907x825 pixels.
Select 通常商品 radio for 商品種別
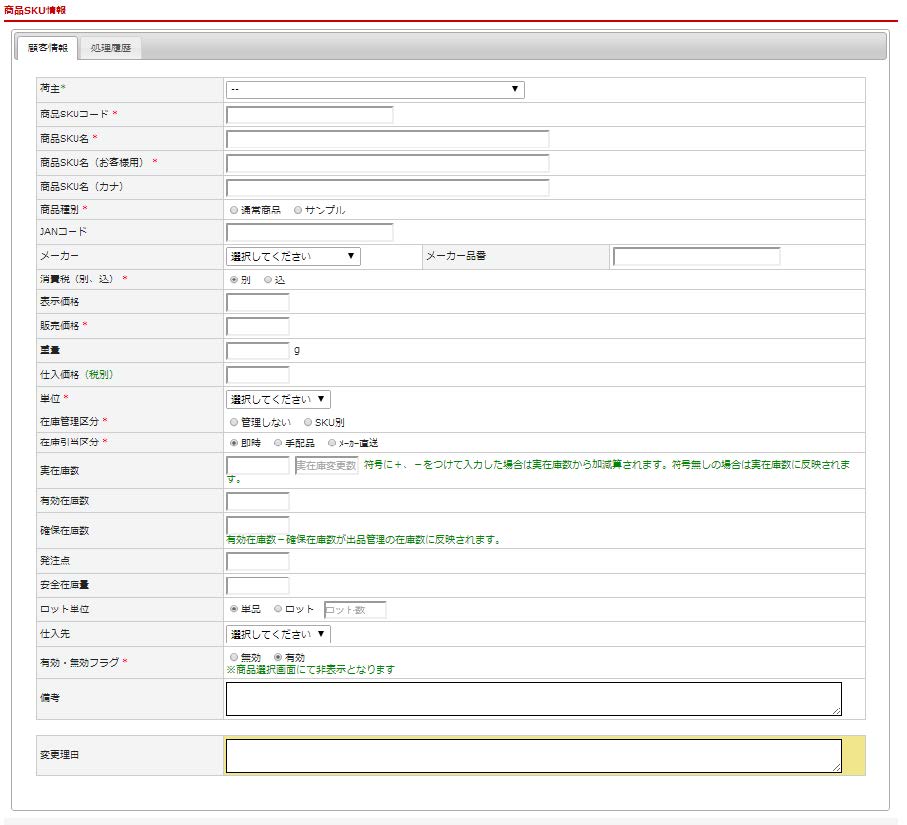coord(234,211)
